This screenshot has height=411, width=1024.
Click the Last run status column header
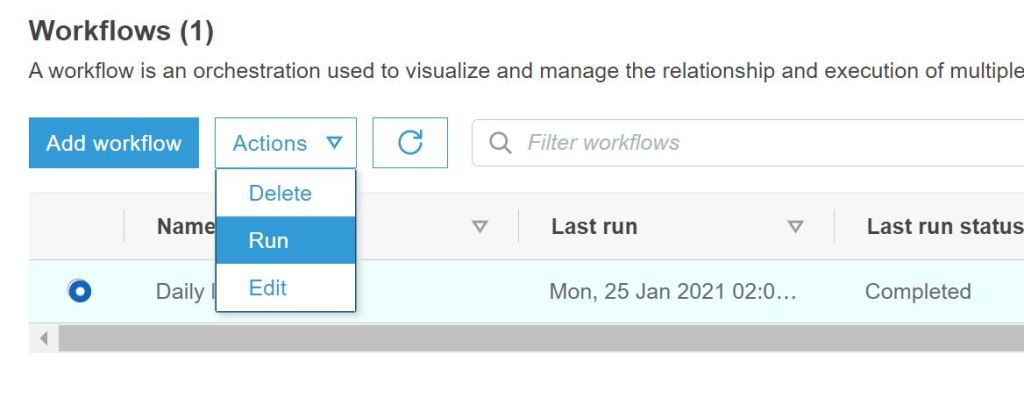pyautogui.click(x=944, y=227)
